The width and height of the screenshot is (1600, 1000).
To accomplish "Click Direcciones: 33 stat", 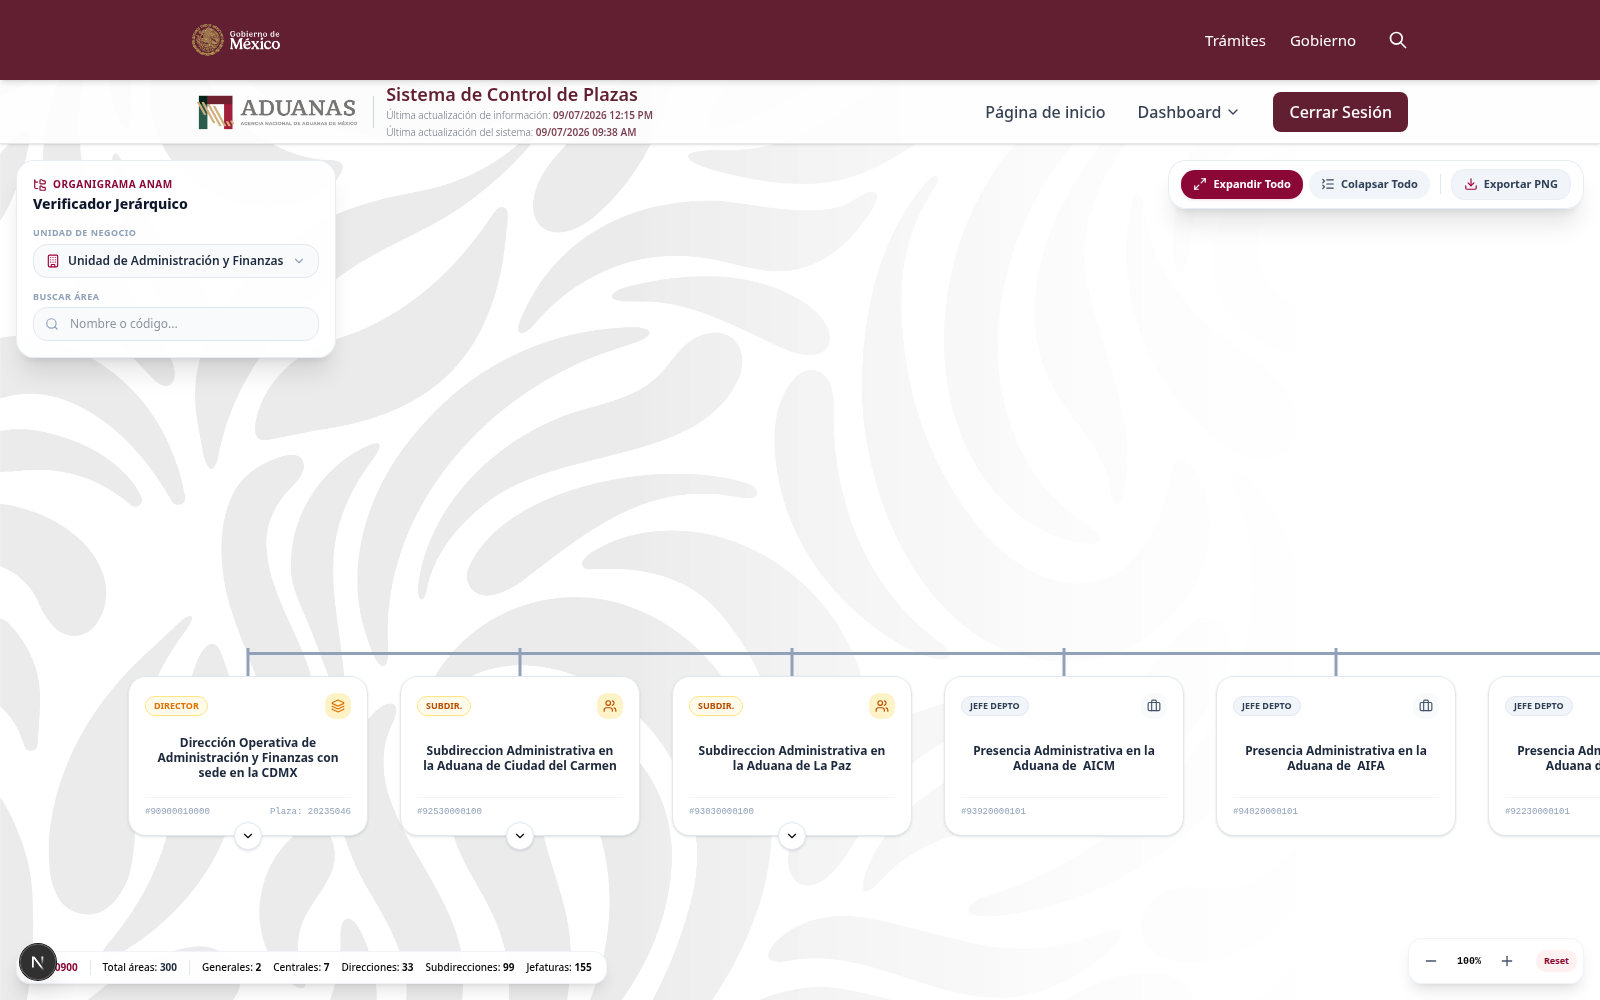I will point(377,967).
